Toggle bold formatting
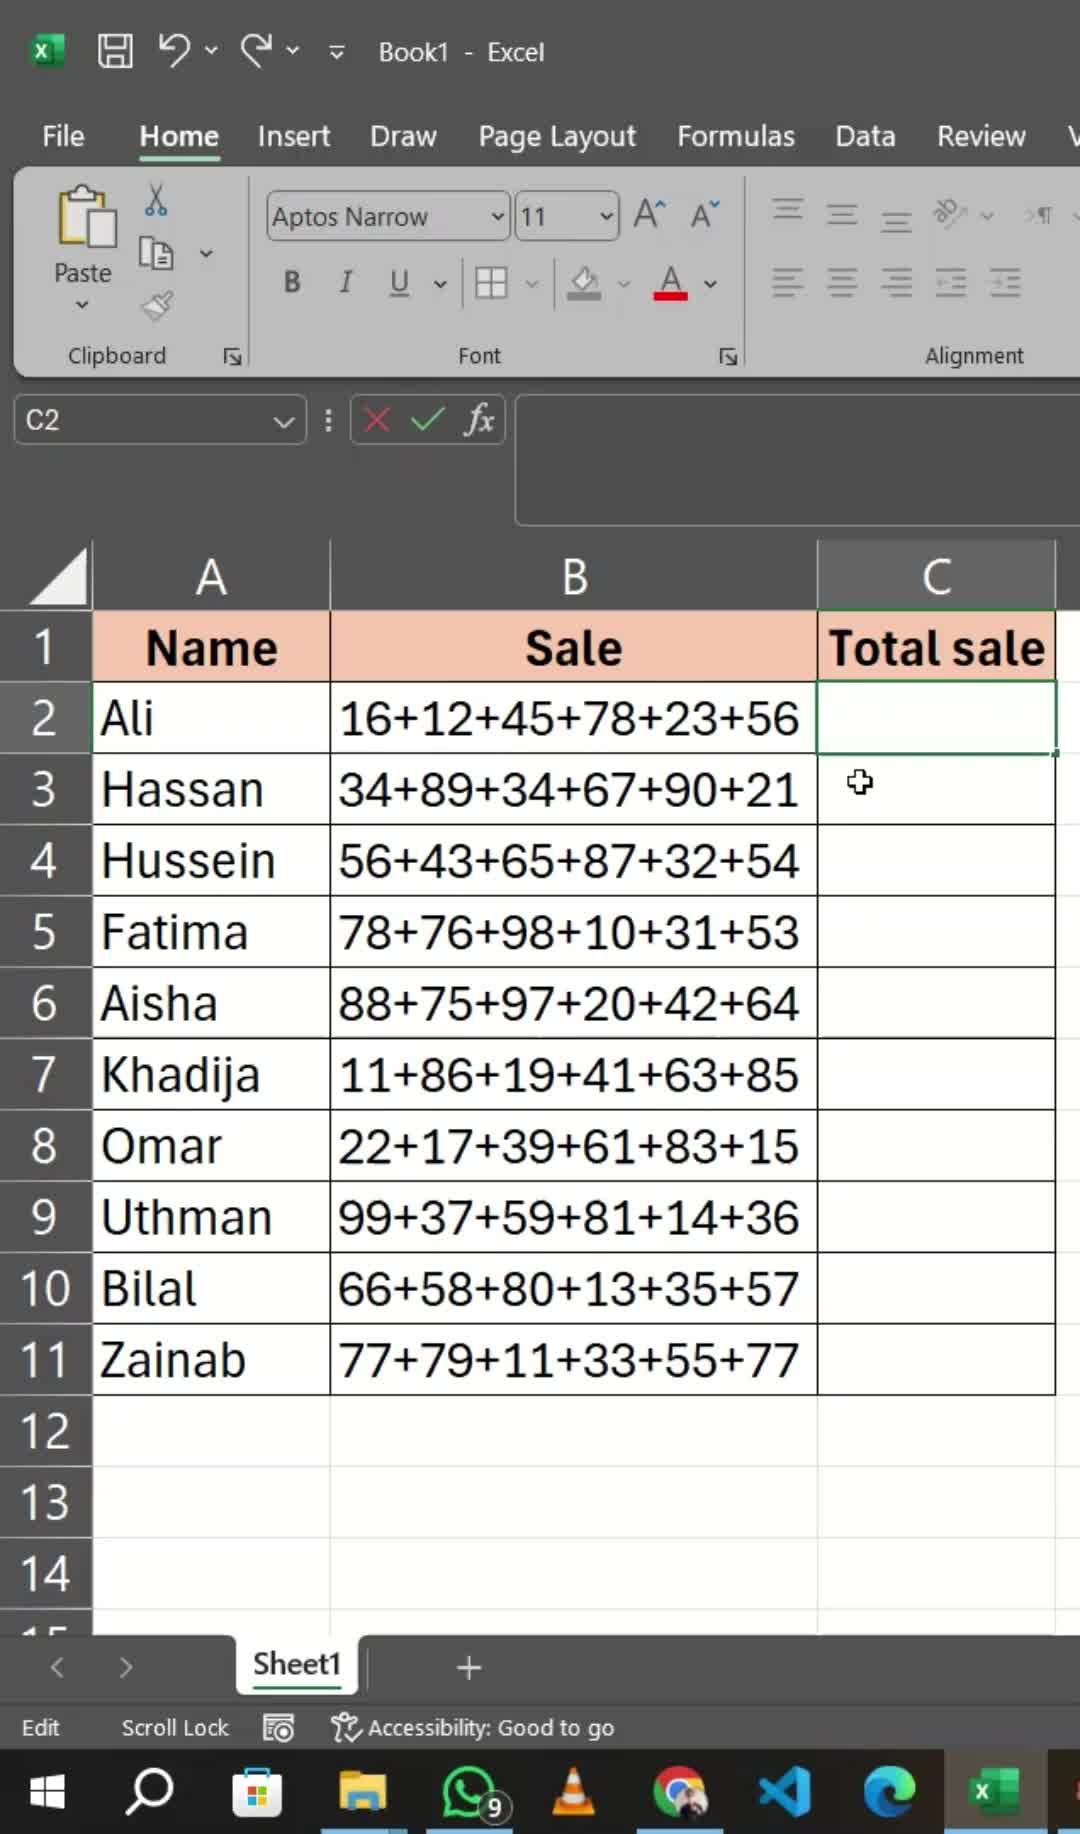The height and width of the screenshot is (1834, 1080). coord(292,283)
